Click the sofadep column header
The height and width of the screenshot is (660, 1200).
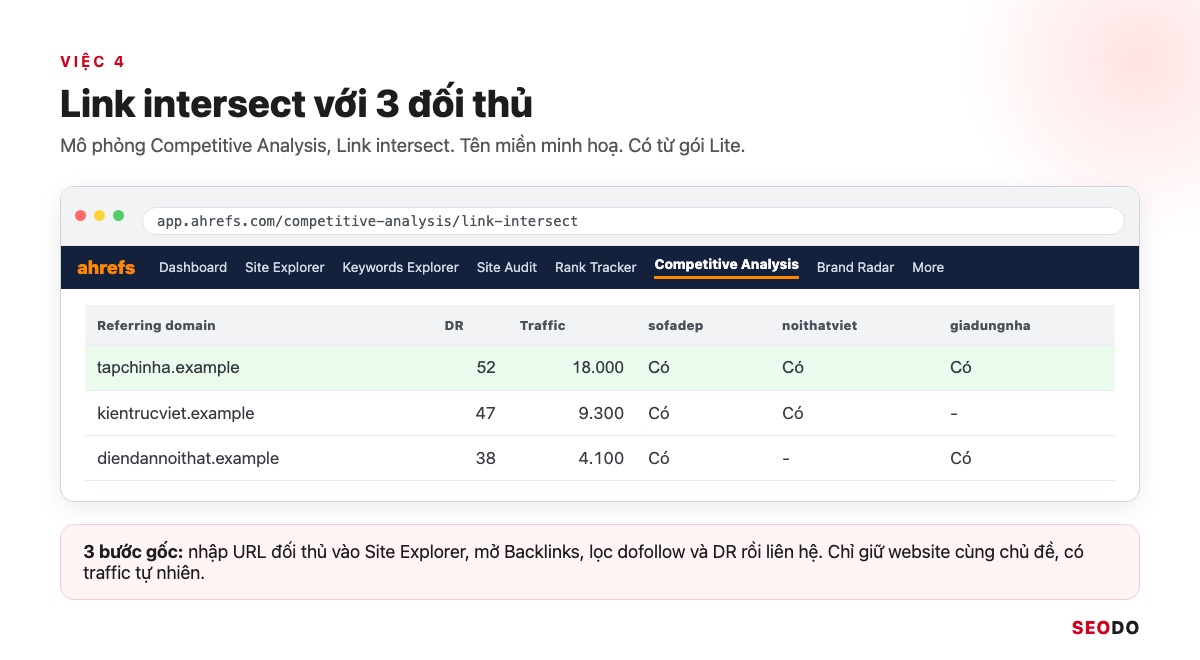[x=675, y=325]
